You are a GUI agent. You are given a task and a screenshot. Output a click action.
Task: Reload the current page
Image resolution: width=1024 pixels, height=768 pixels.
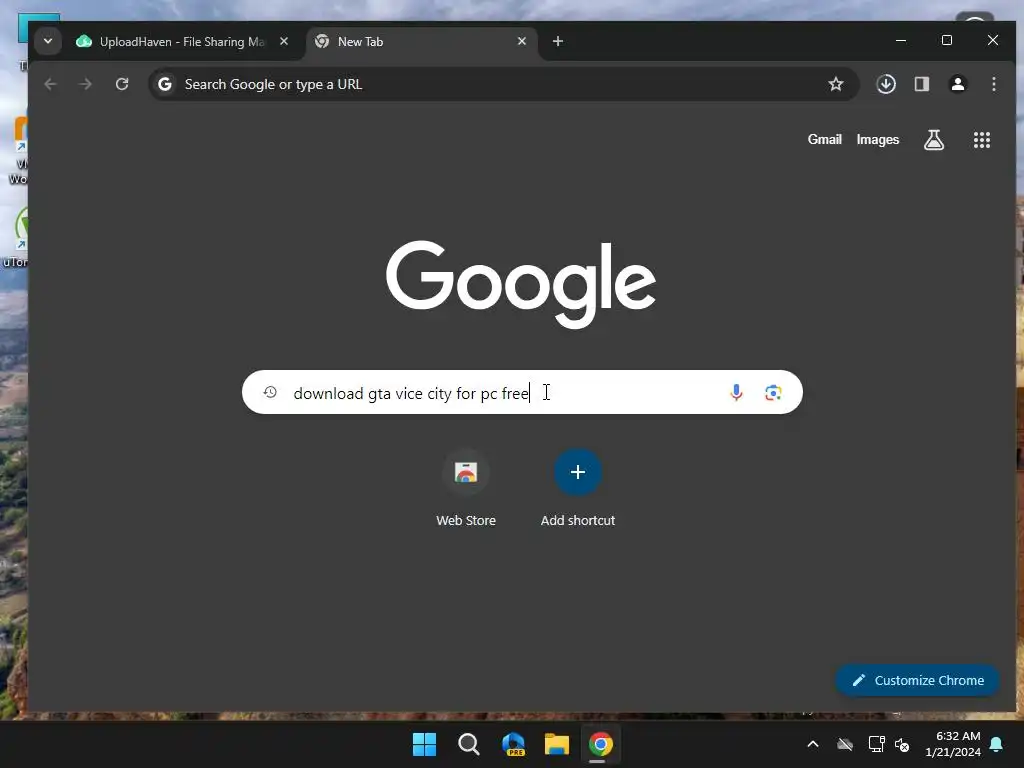pyautogui.click(x=122, y=84)
